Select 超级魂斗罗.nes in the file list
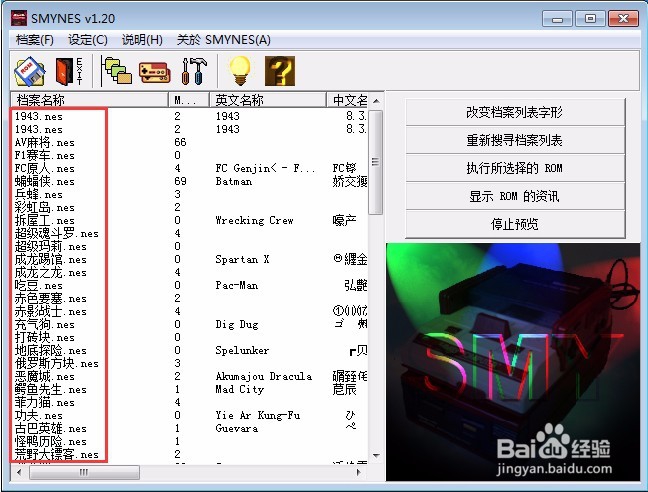648x492 pixels. click(x=57, y=233)
